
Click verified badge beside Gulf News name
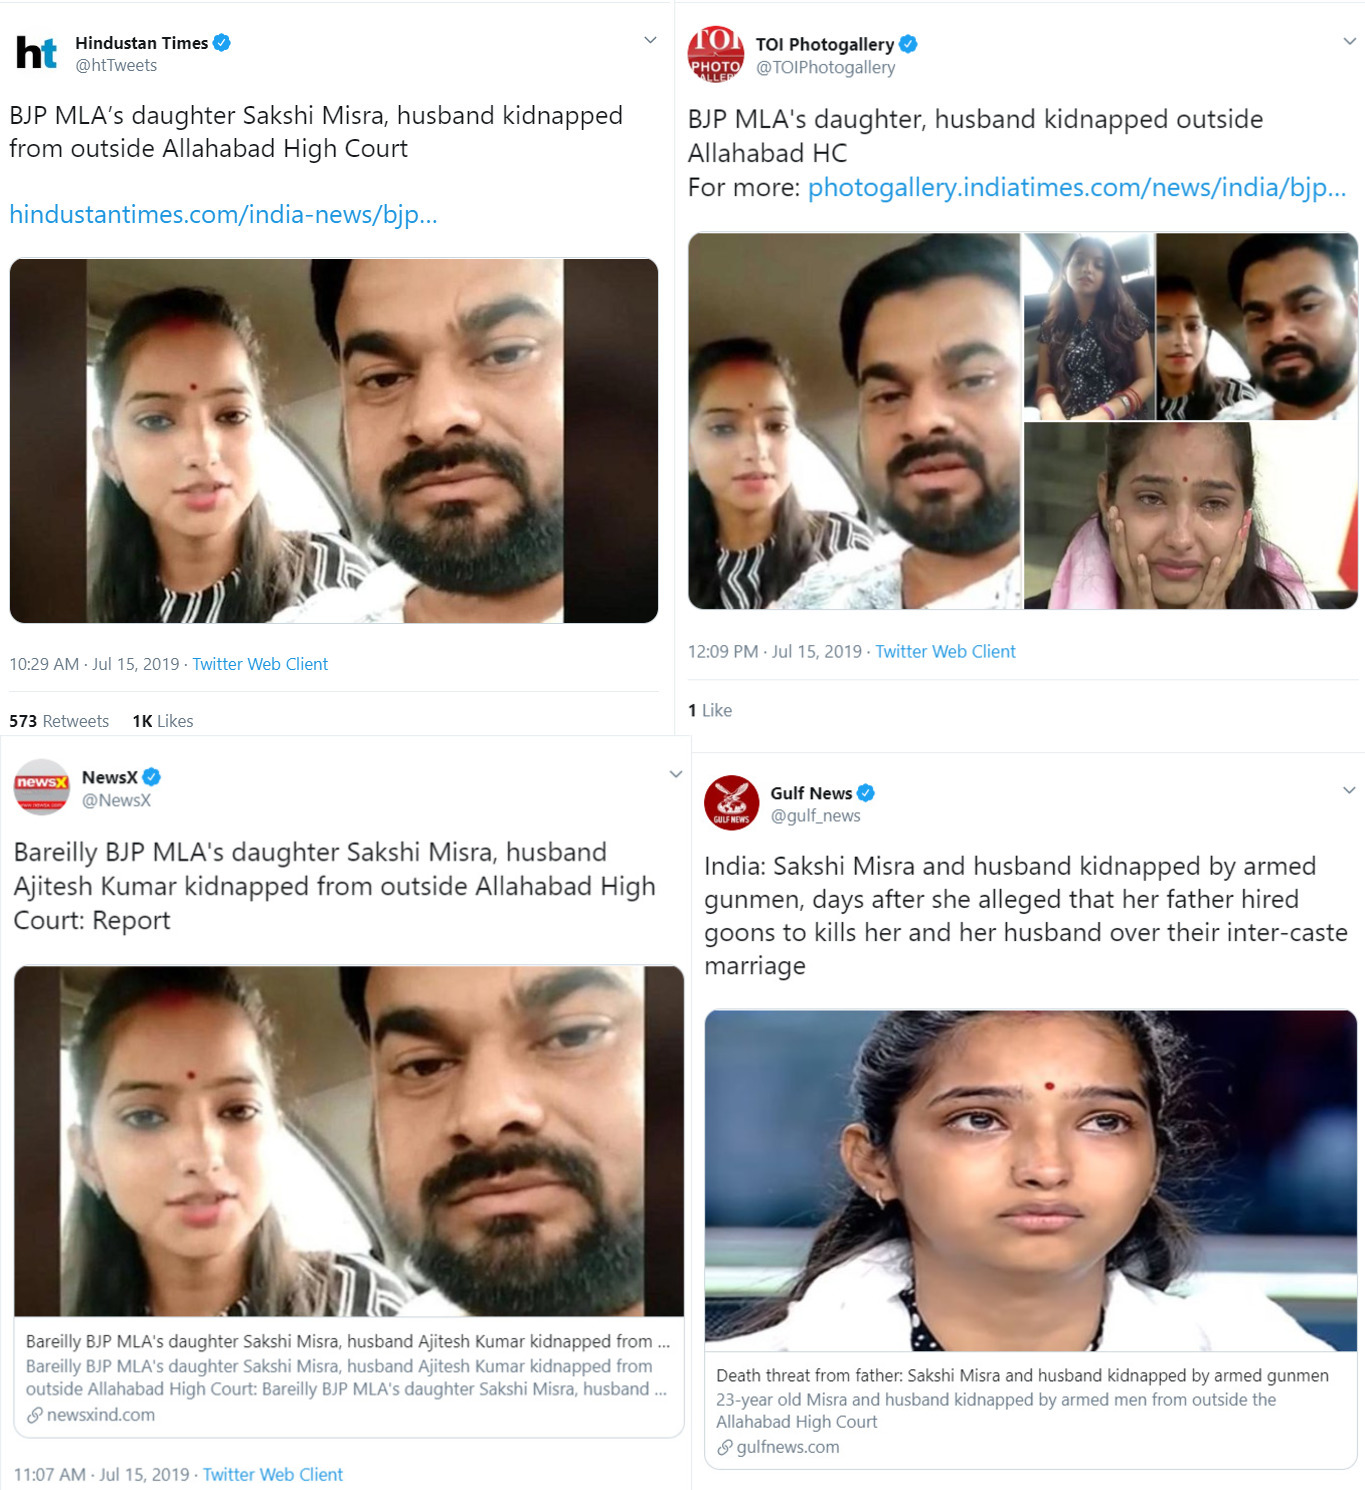click(x=866, y=793)
